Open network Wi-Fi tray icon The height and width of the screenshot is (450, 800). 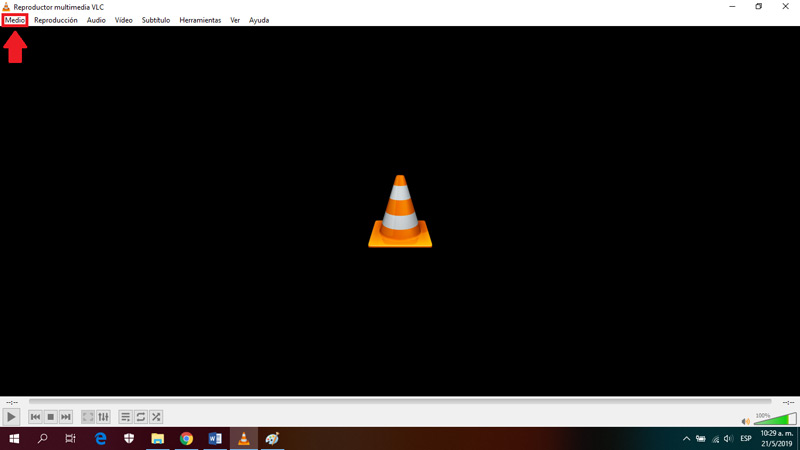(x=715, y=439)
